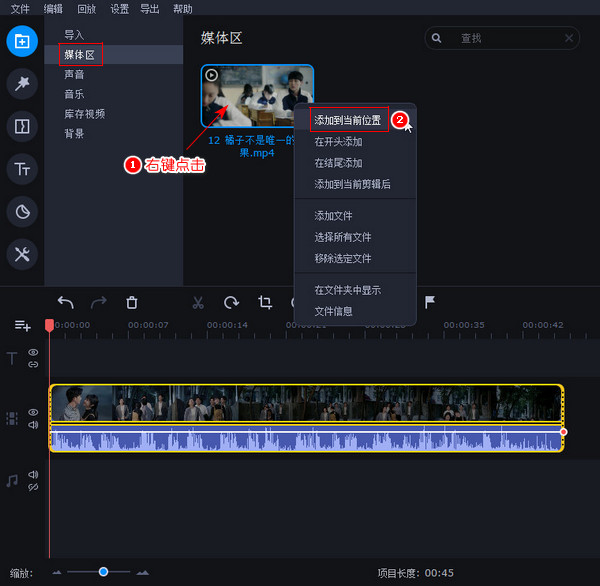600x586 pixels.
Task: Open the 回放 menu
Action: [86, 8]
